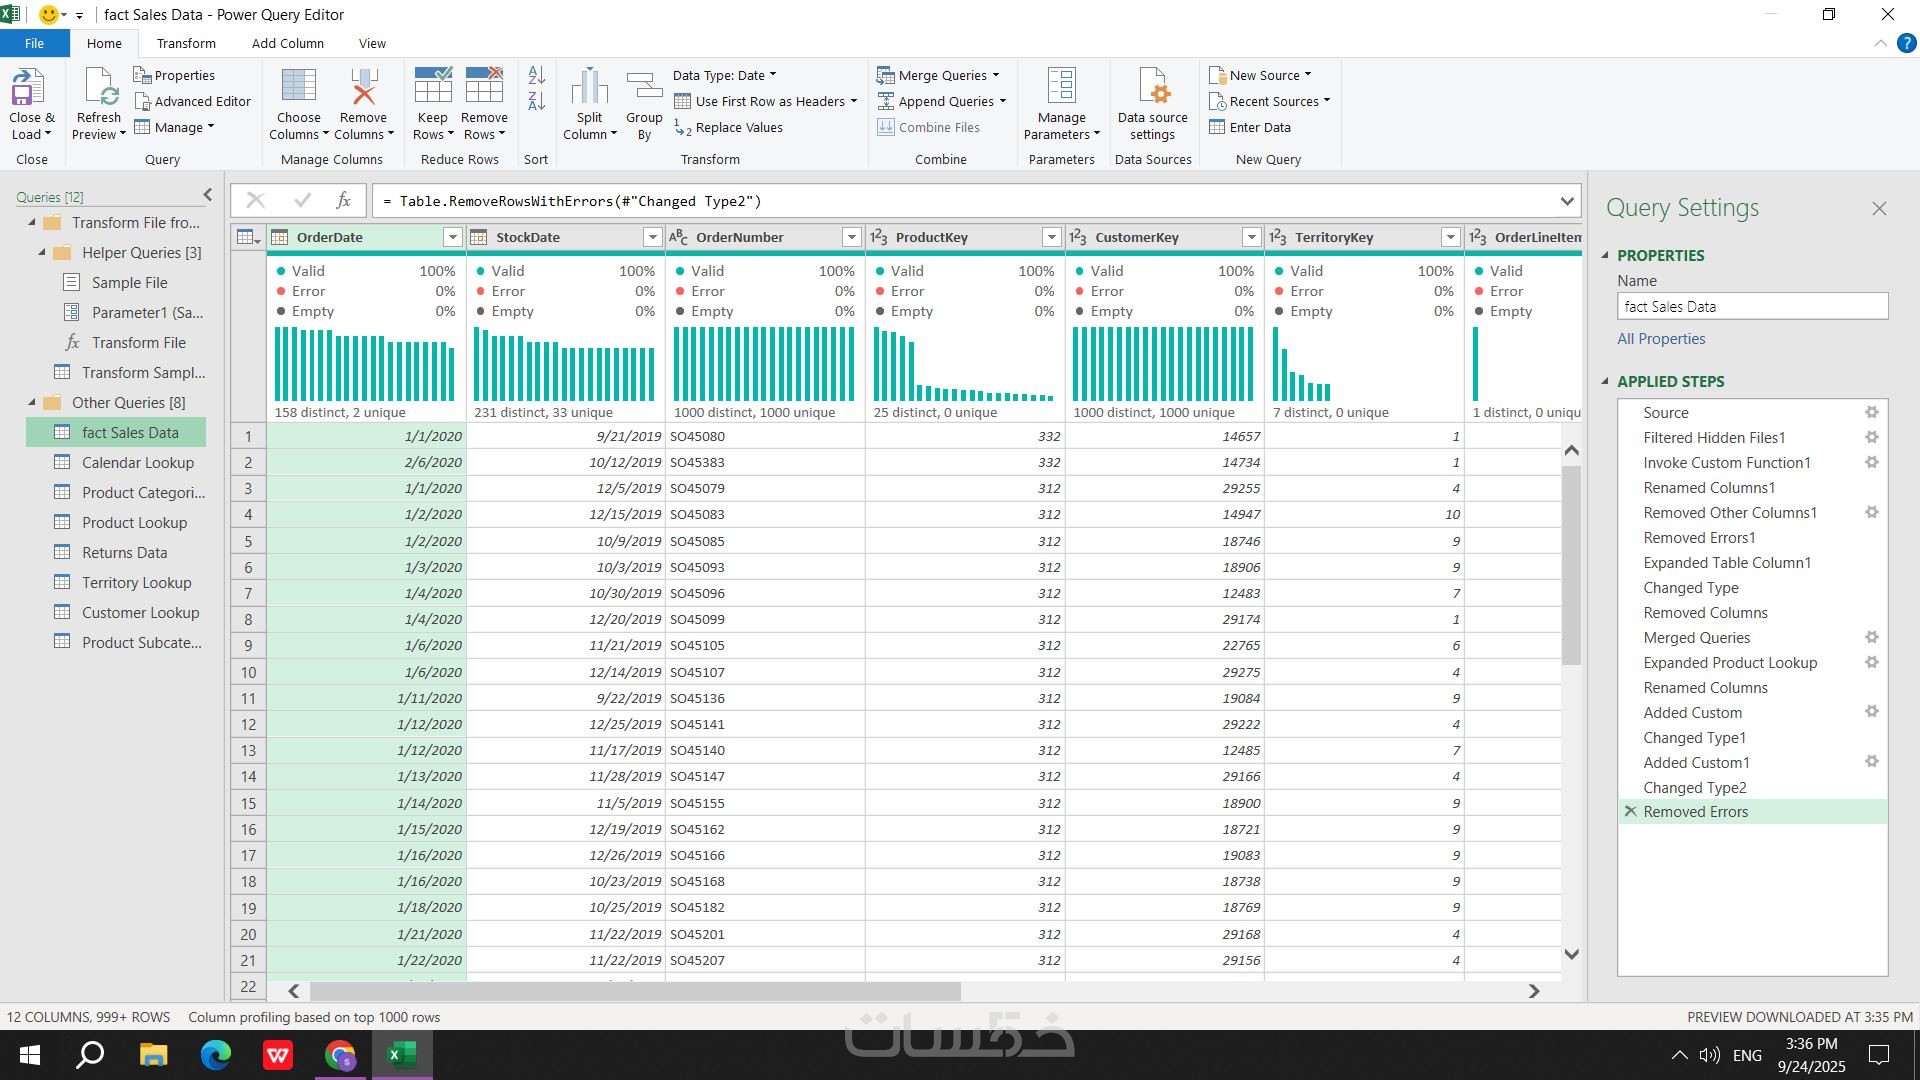Image resolution: width=1920 pixels, height=1080 pixels.
Task: Expand the formula bar with the chevron
Action: pos(1566,202)
